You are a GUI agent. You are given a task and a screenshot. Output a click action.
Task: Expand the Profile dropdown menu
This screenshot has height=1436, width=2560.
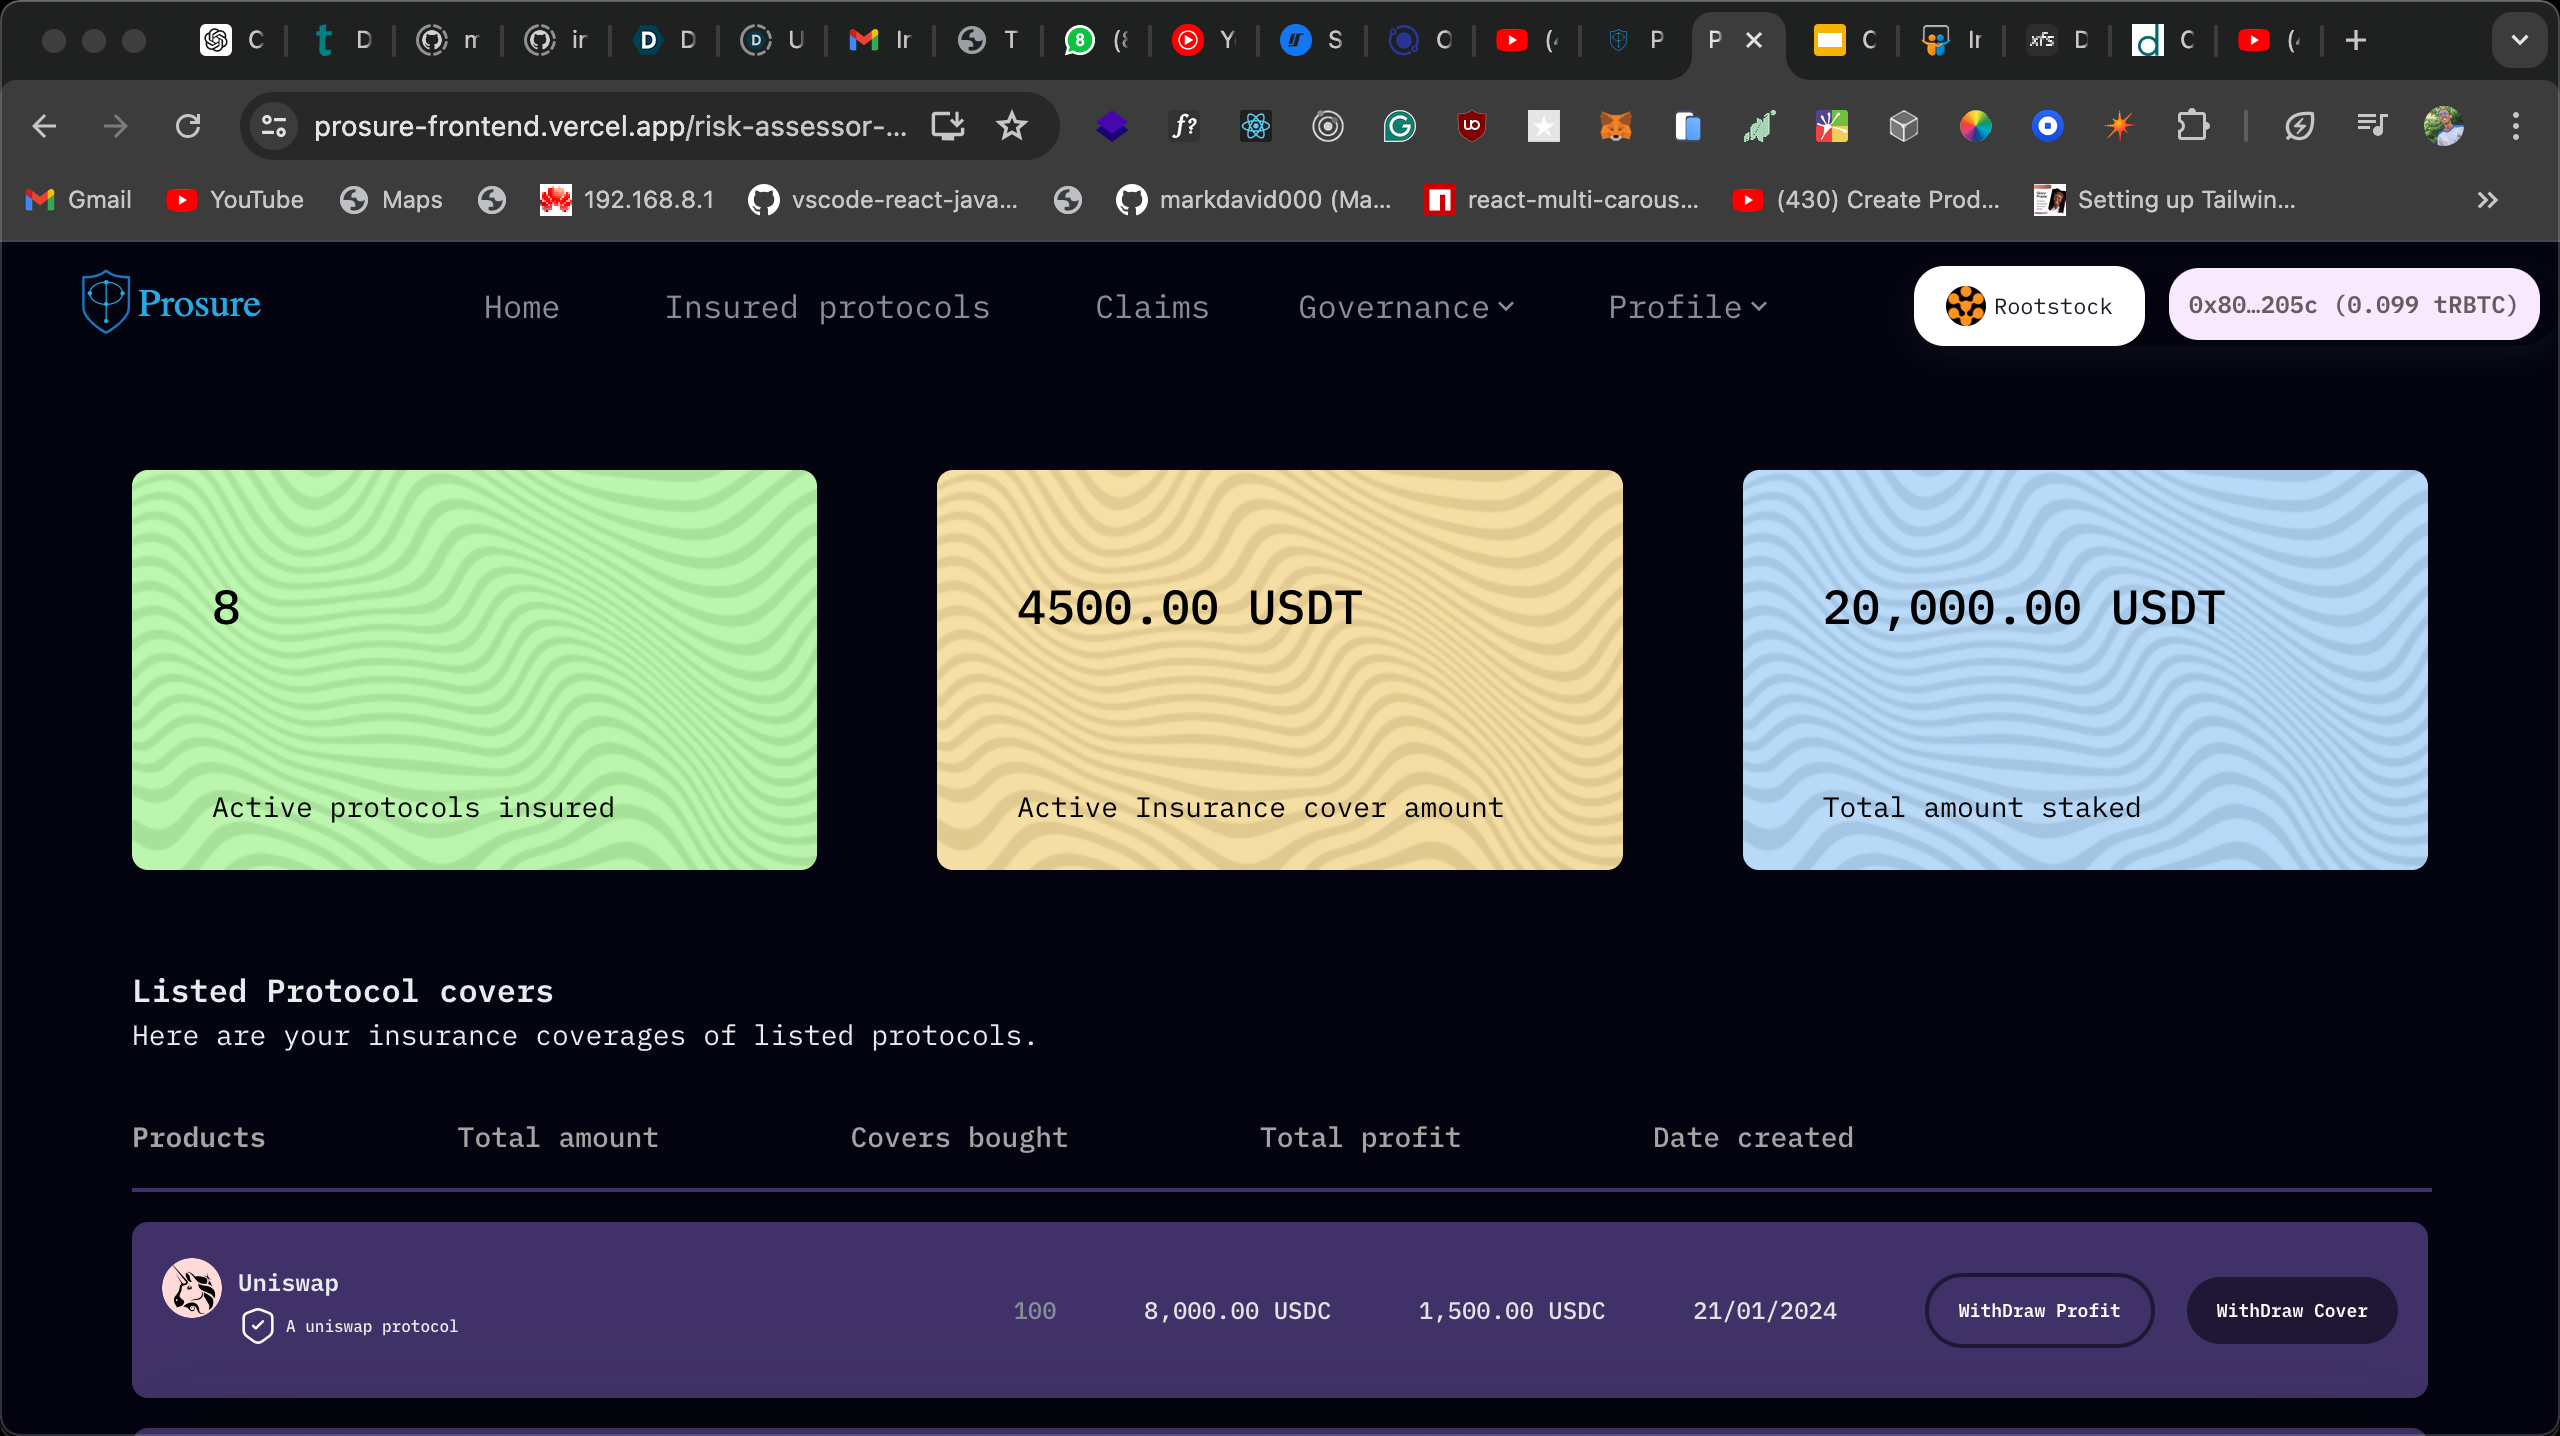point(1687,307)
